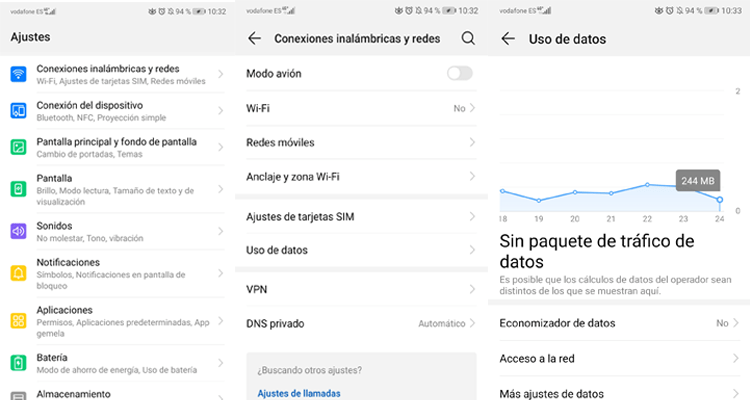750x400 pixels.
Task: Open the Pantalla settings entry
Action: [117, 189]
